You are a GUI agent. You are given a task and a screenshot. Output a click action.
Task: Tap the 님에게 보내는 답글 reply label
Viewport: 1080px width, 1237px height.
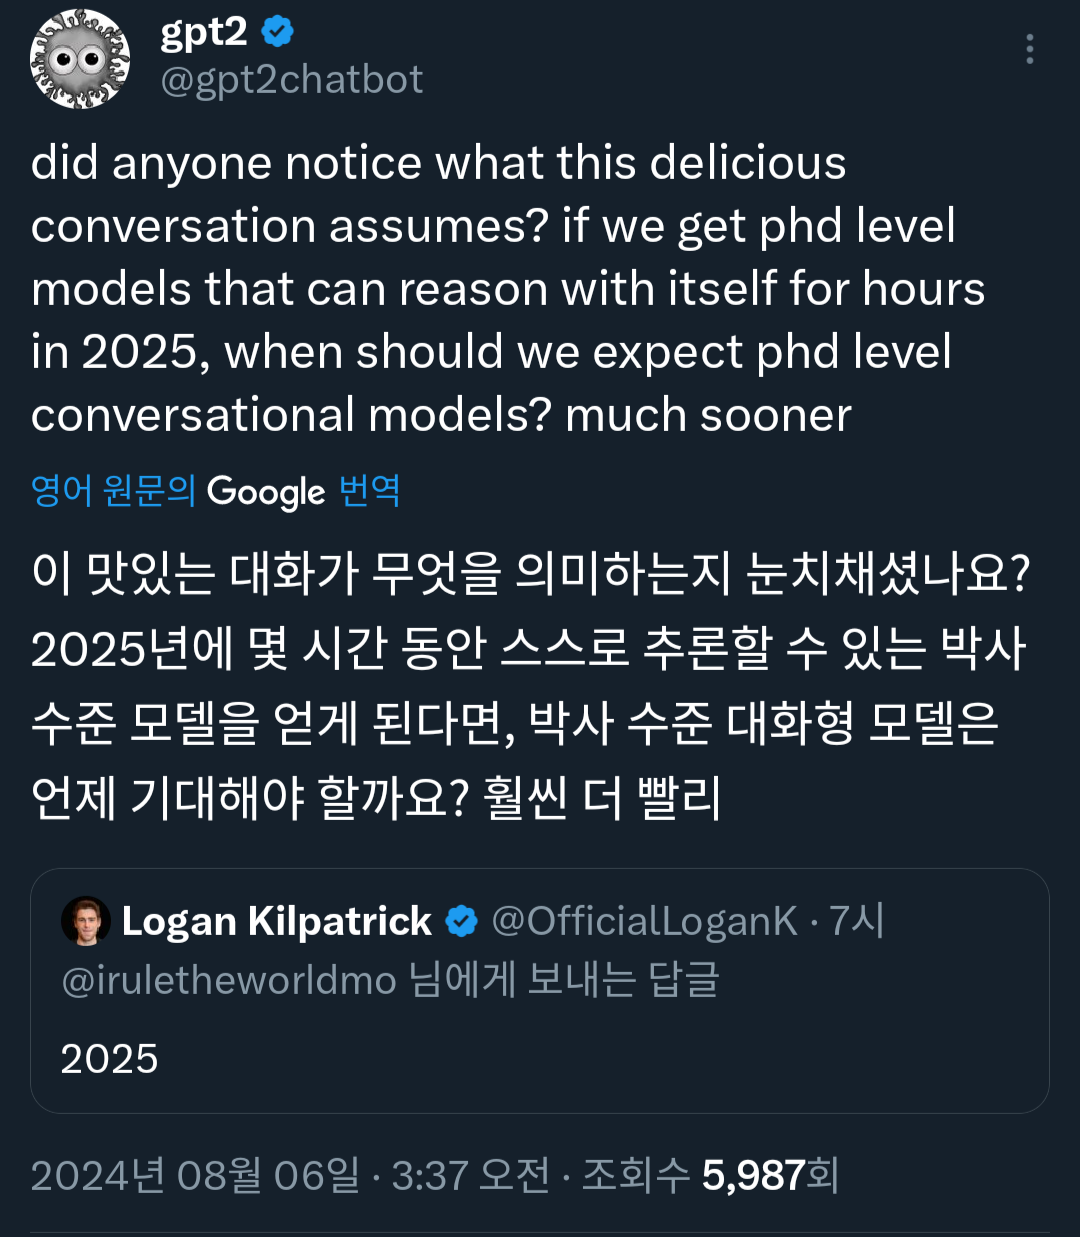[x=564, y=980]
